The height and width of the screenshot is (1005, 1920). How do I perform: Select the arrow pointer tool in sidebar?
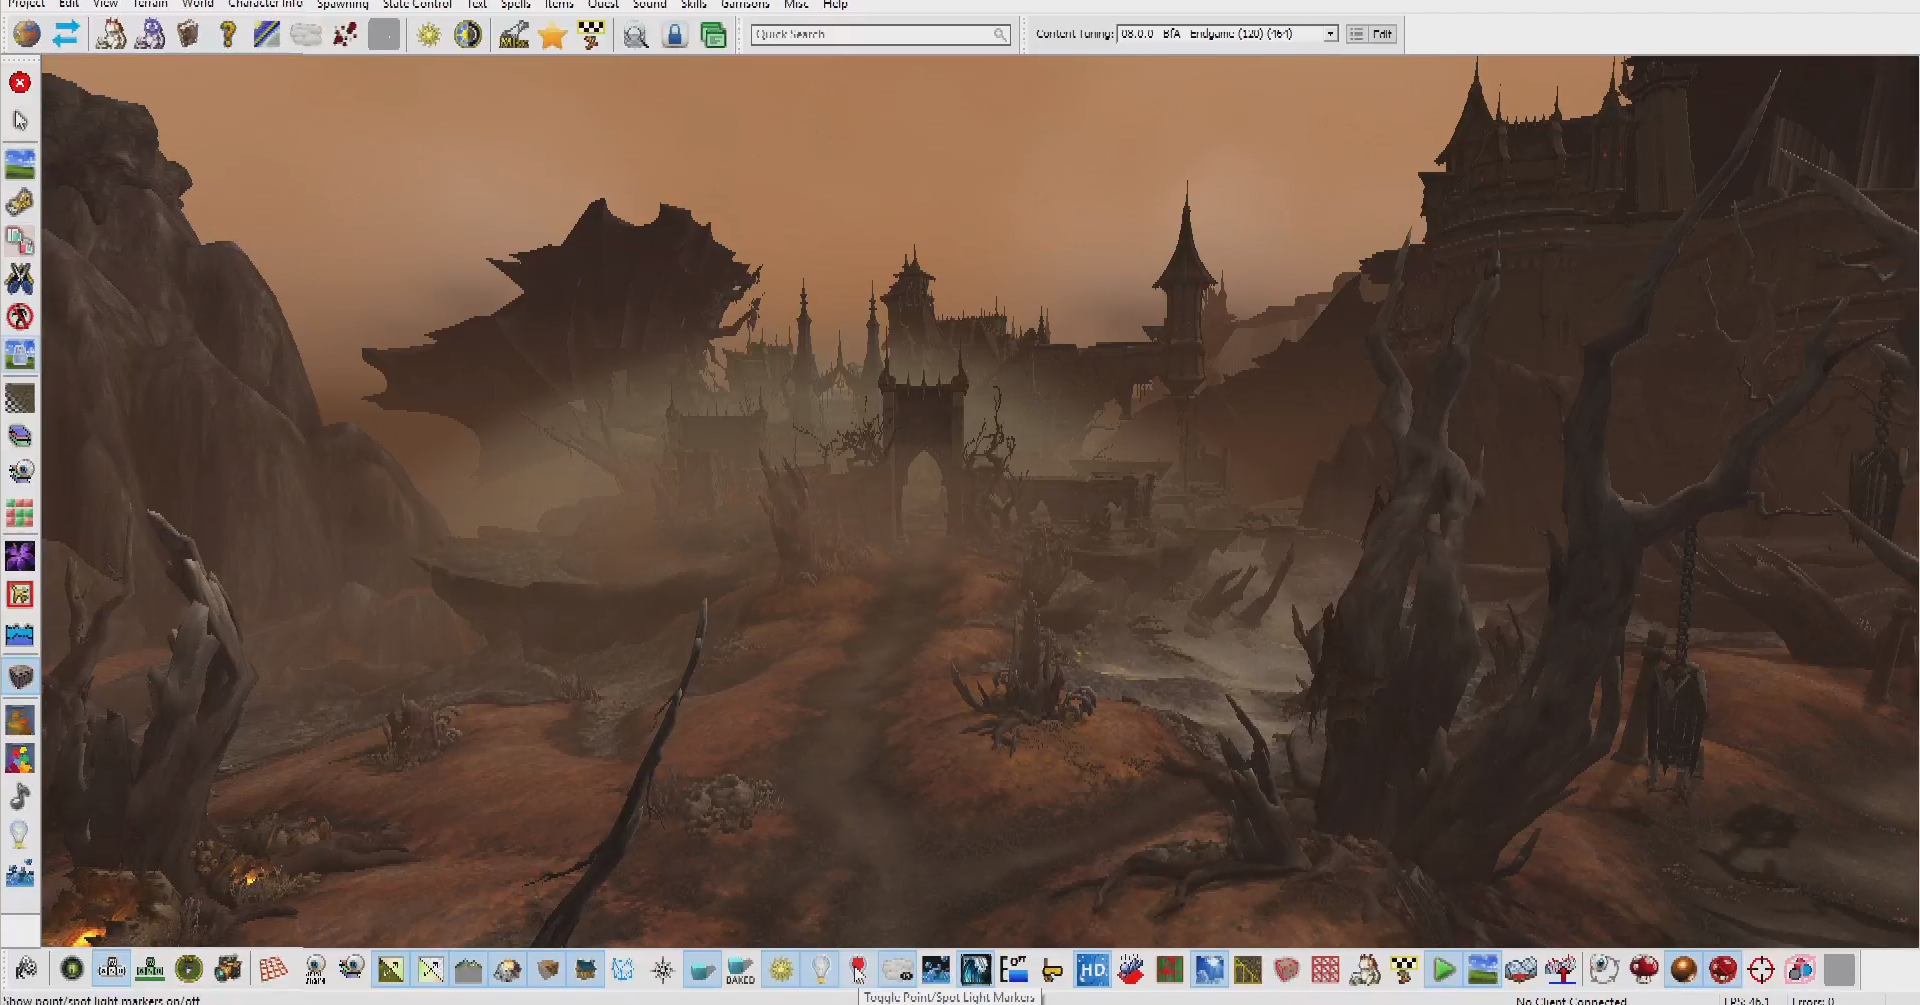click(20, 121)
